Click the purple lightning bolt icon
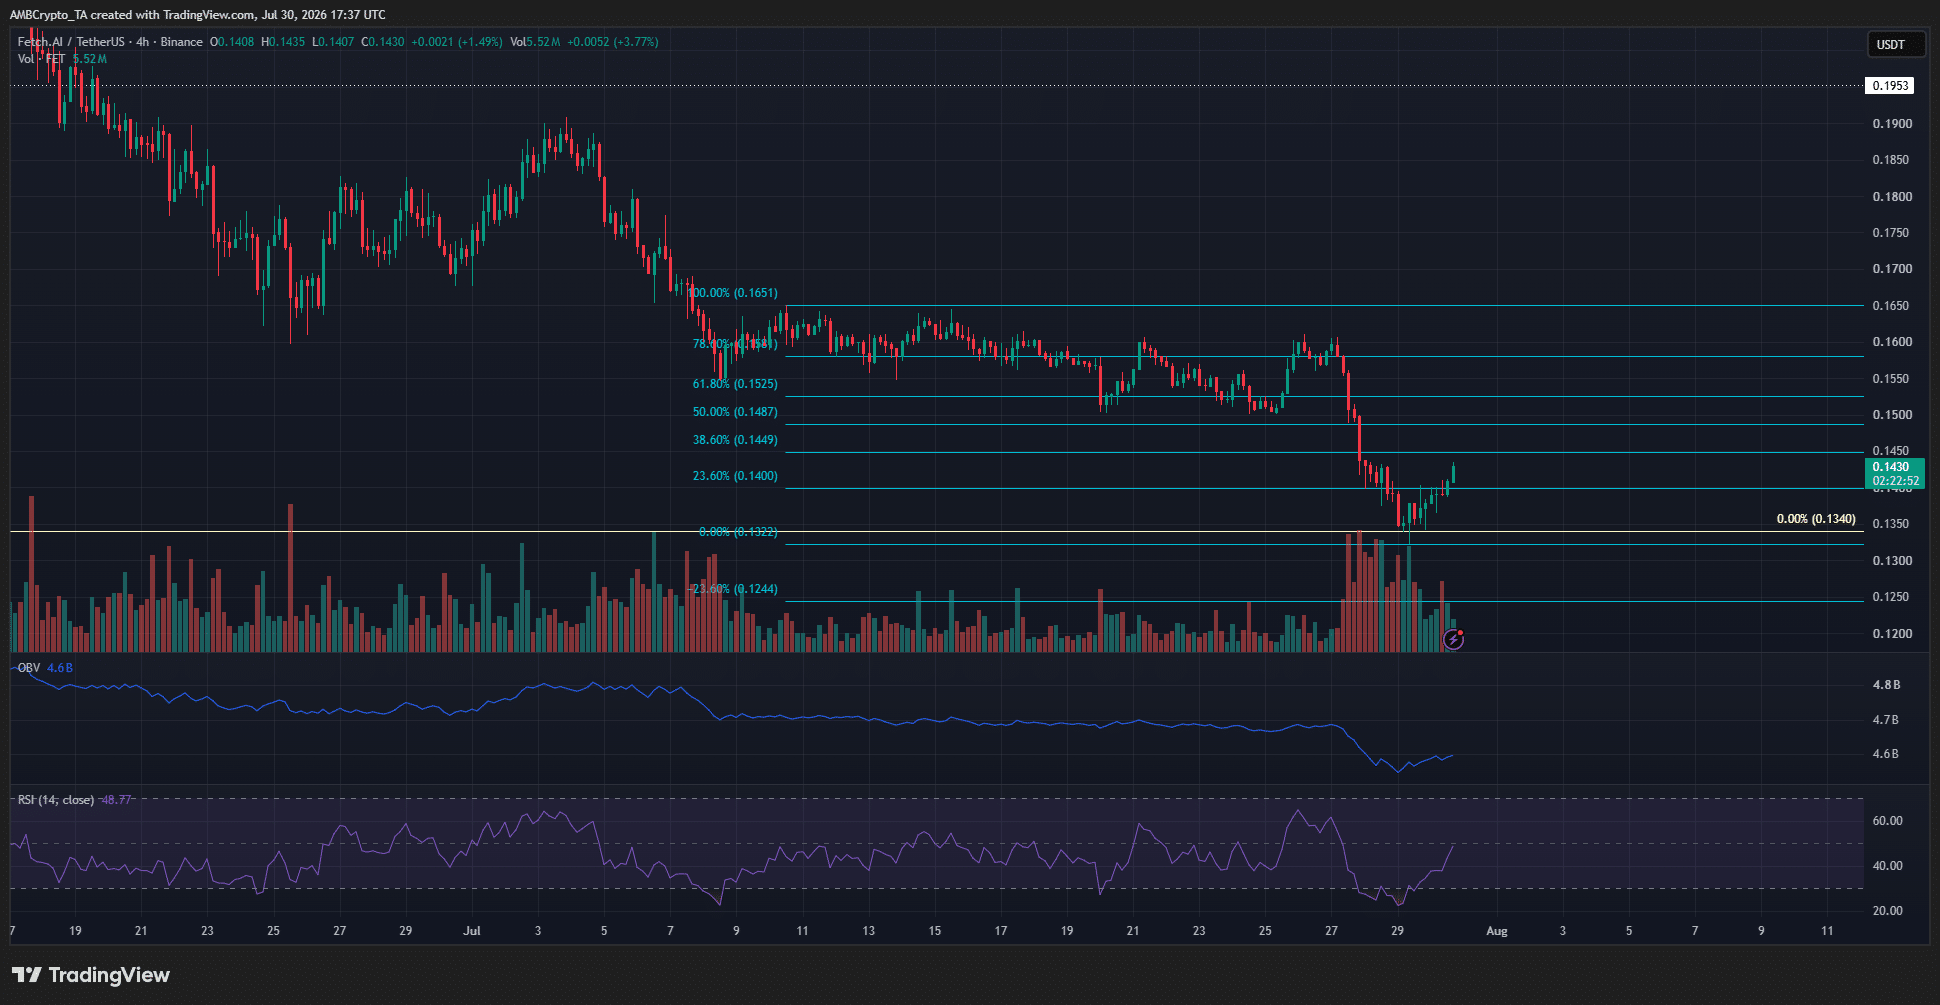This screenshot has height=1005, width=1940. coord(1453,639)
